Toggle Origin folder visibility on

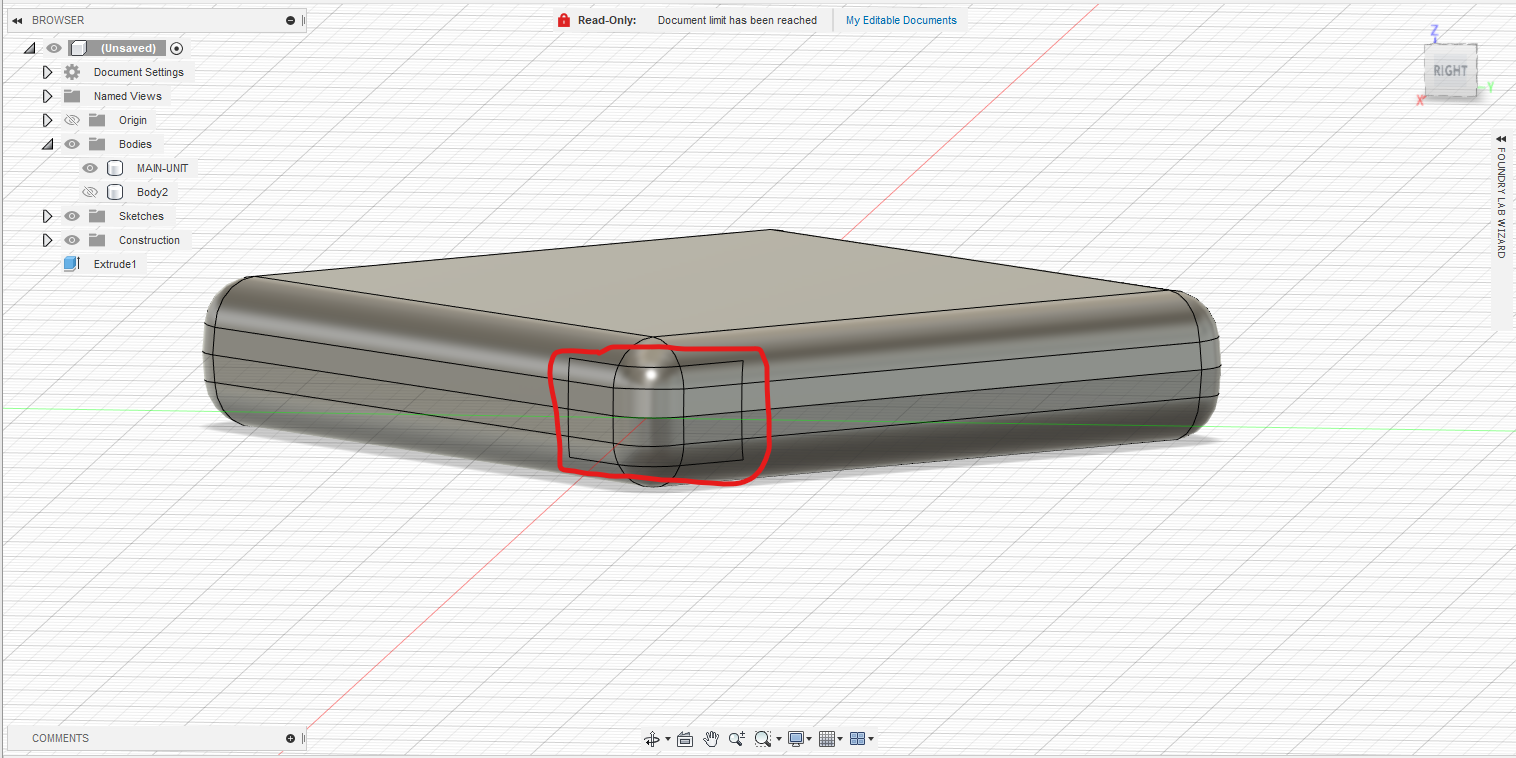[71, 119]
